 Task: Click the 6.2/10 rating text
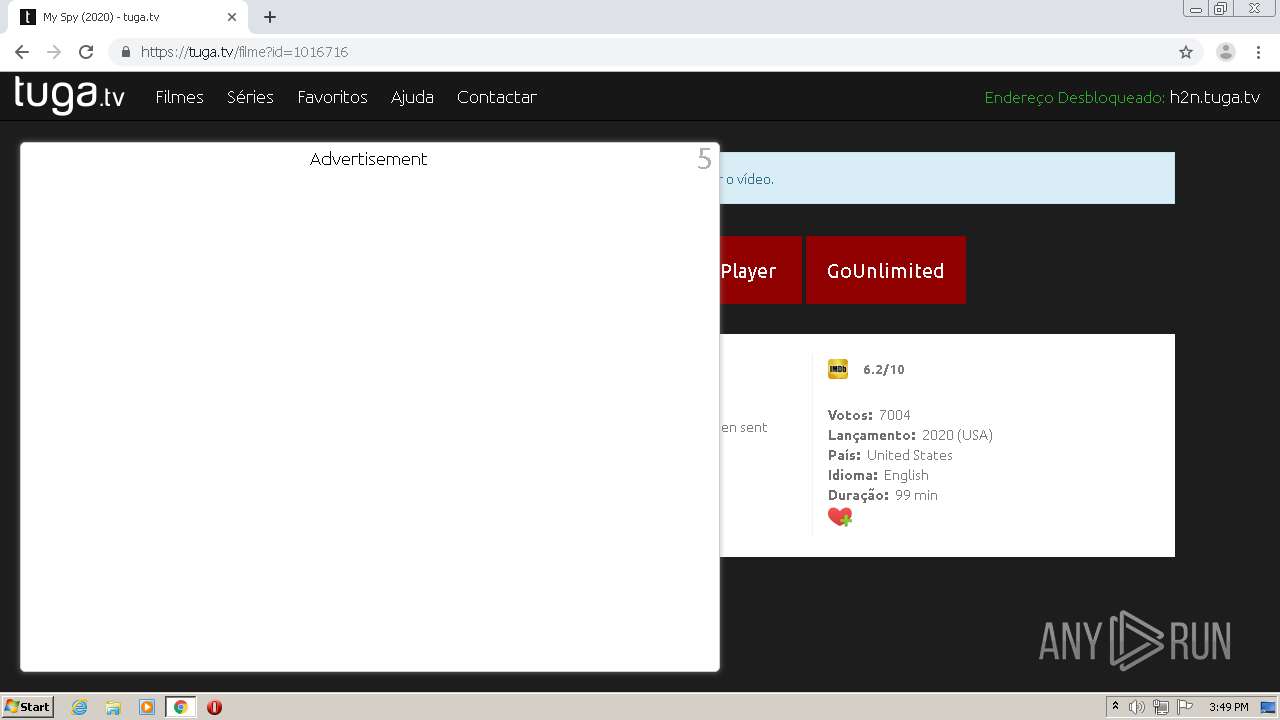884,370
